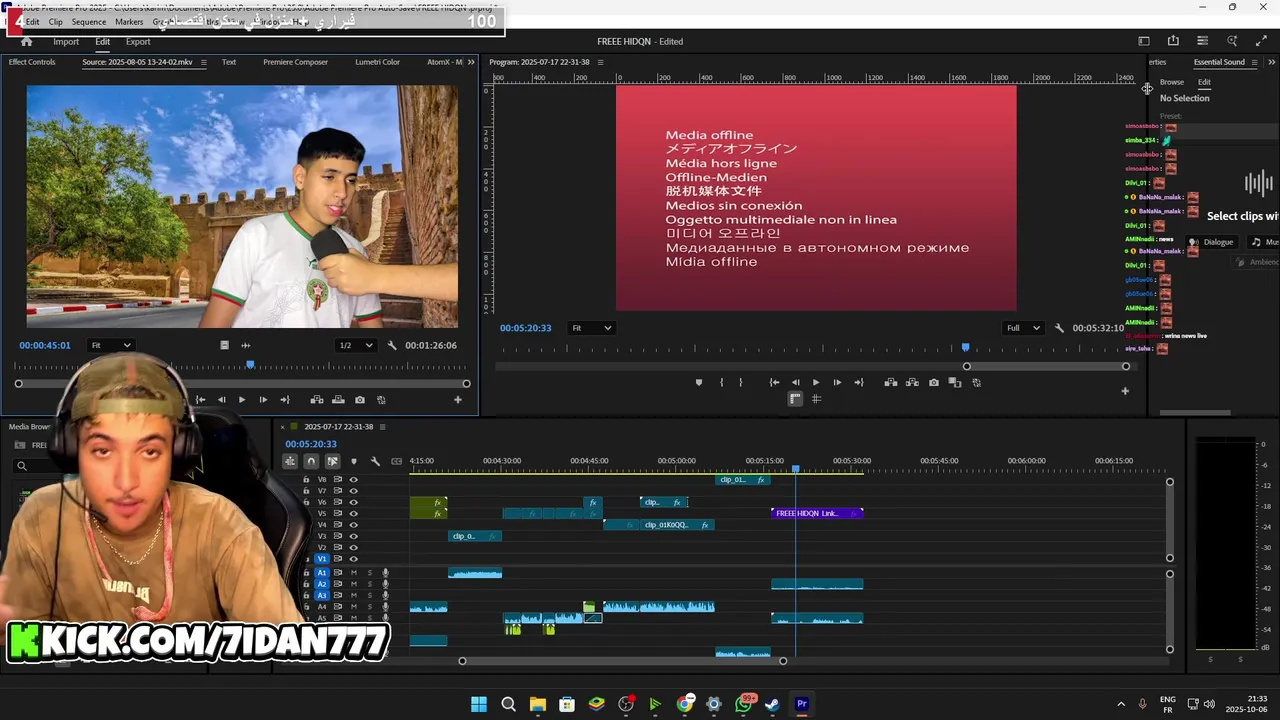Go to Out point in Program monitor
This screenshot has width=1280, height=720.
pyautogui.click(x=859, y=382)
